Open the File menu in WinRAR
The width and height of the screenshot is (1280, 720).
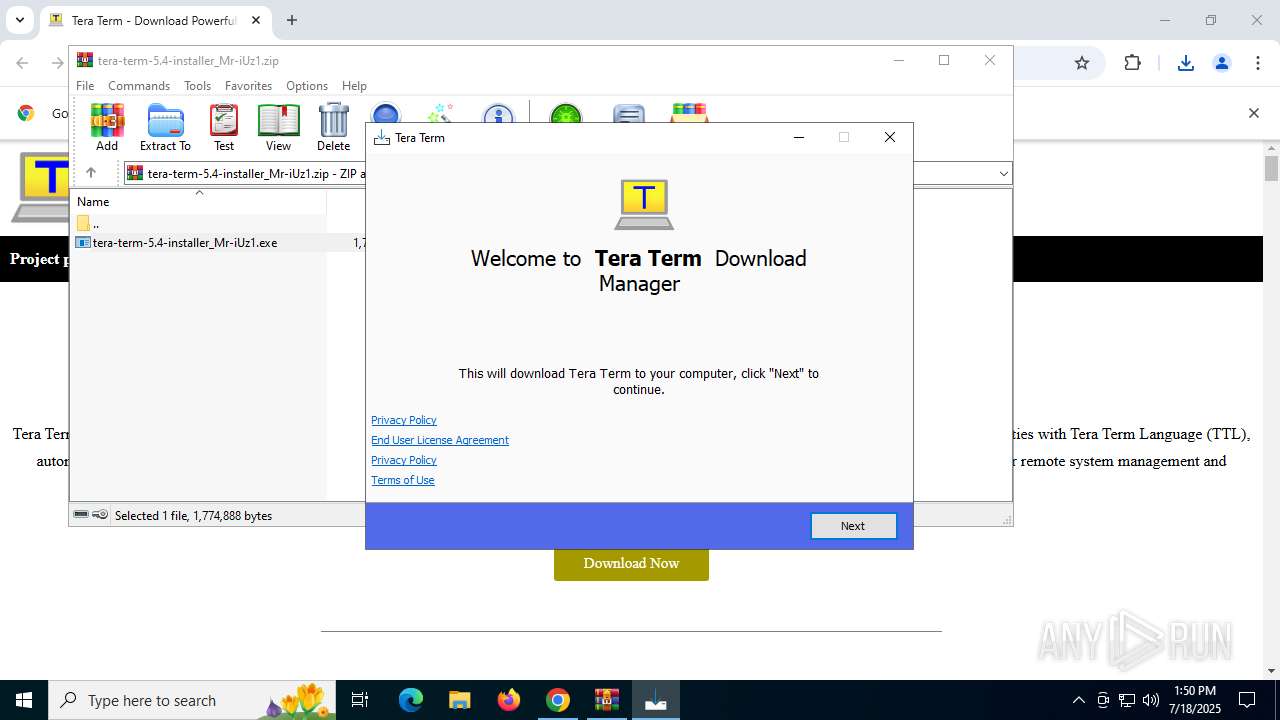[x=85, y=86]
